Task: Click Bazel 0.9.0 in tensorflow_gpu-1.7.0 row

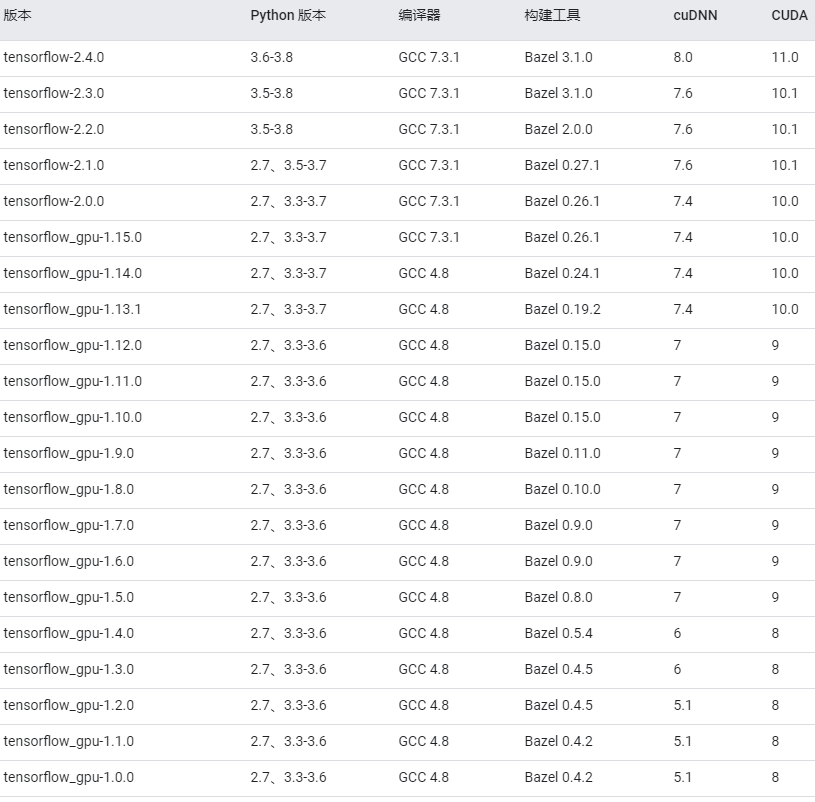Action: 559,525
